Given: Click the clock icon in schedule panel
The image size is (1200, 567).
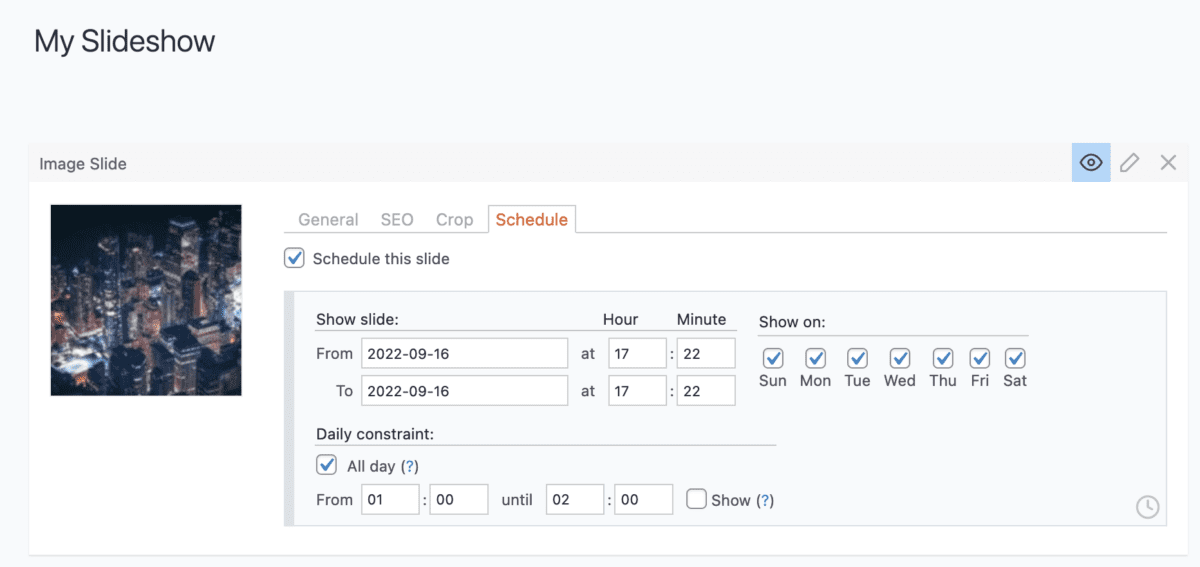Looking at the screenshot, I should (1147, 508).
